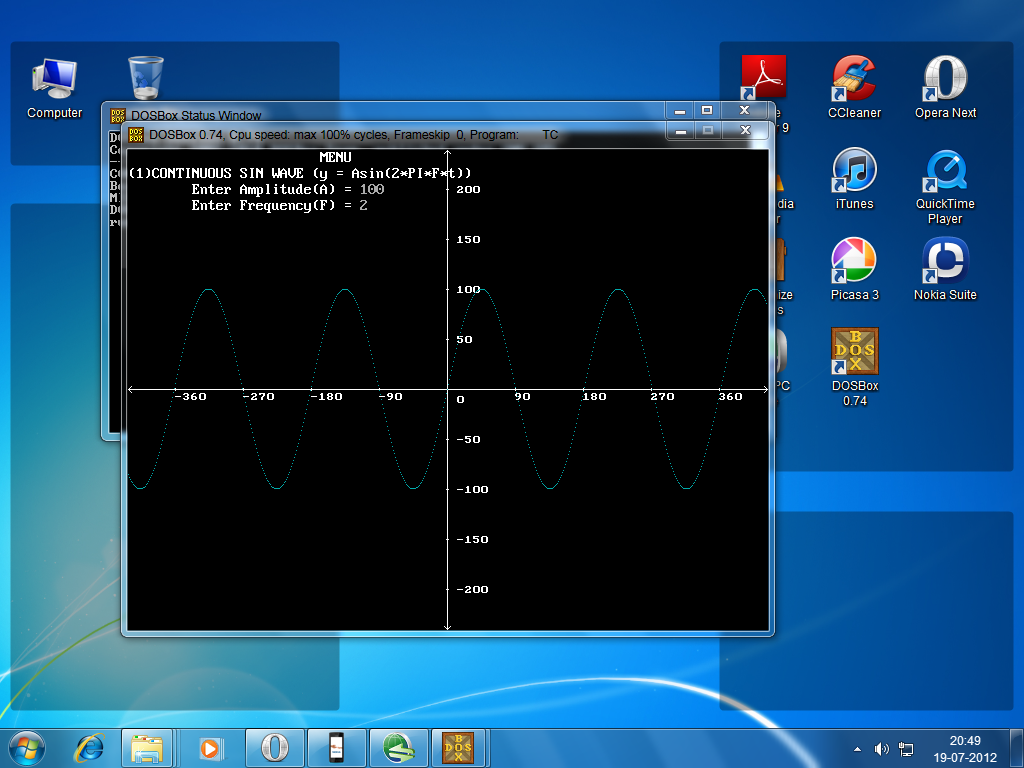
Task: Mute the speaker in the system tray
Action: (882, 747)
